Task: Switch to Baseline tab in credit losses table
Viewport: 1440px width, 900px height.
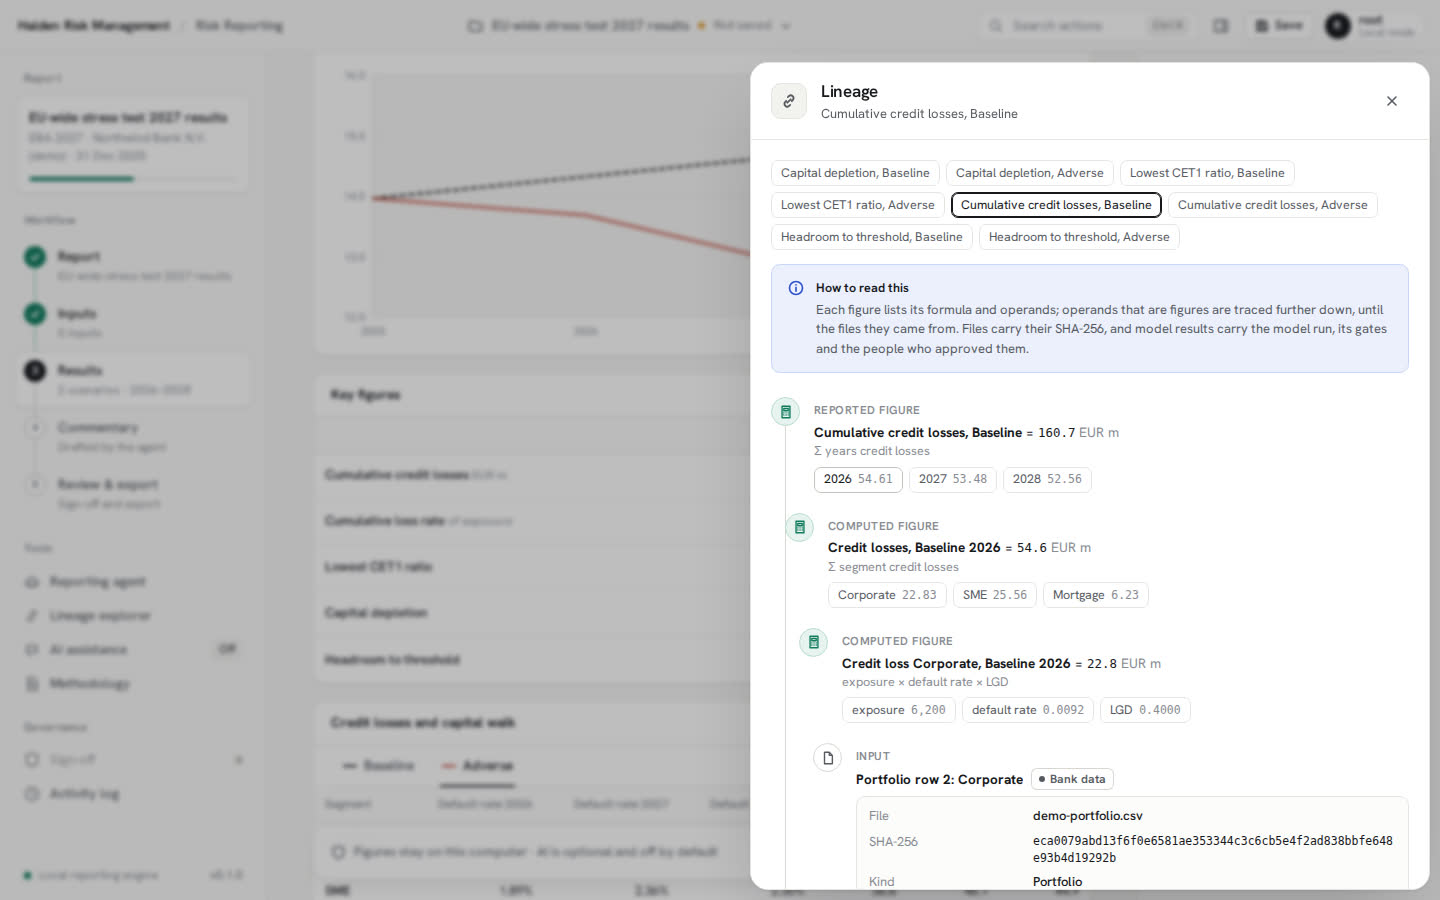Action: click(378, 766)
